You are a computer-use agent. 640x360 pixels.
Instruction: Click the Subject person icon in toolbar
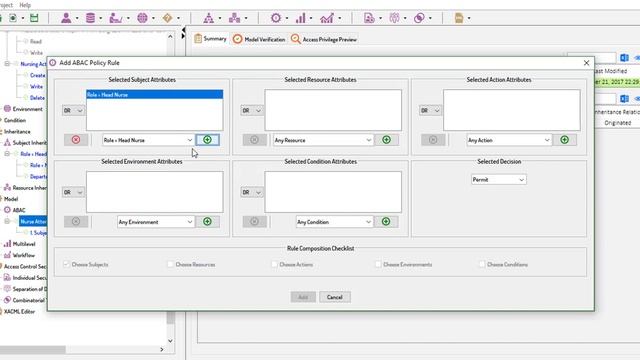point(66,18)
